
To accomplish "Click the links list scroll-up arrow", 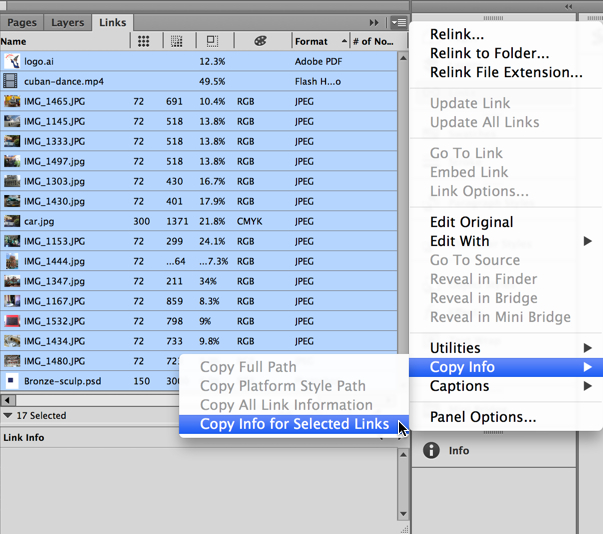I will pyautogui.click(x=403, y=58).
